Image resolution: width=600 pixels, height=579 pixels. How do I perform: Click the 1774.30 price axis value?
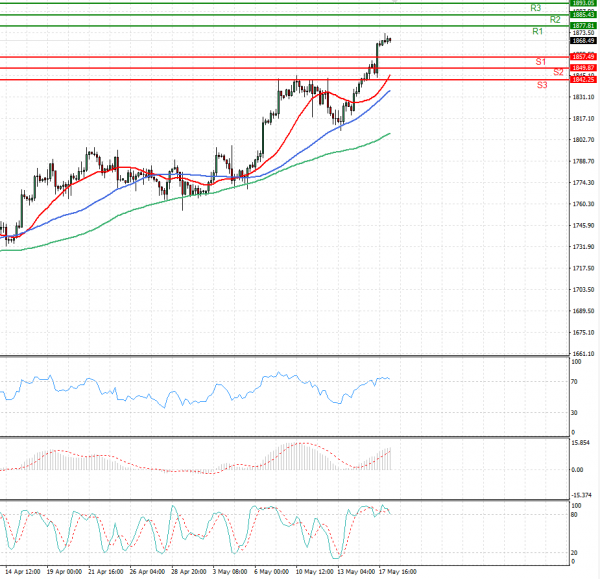pos(583,183)
